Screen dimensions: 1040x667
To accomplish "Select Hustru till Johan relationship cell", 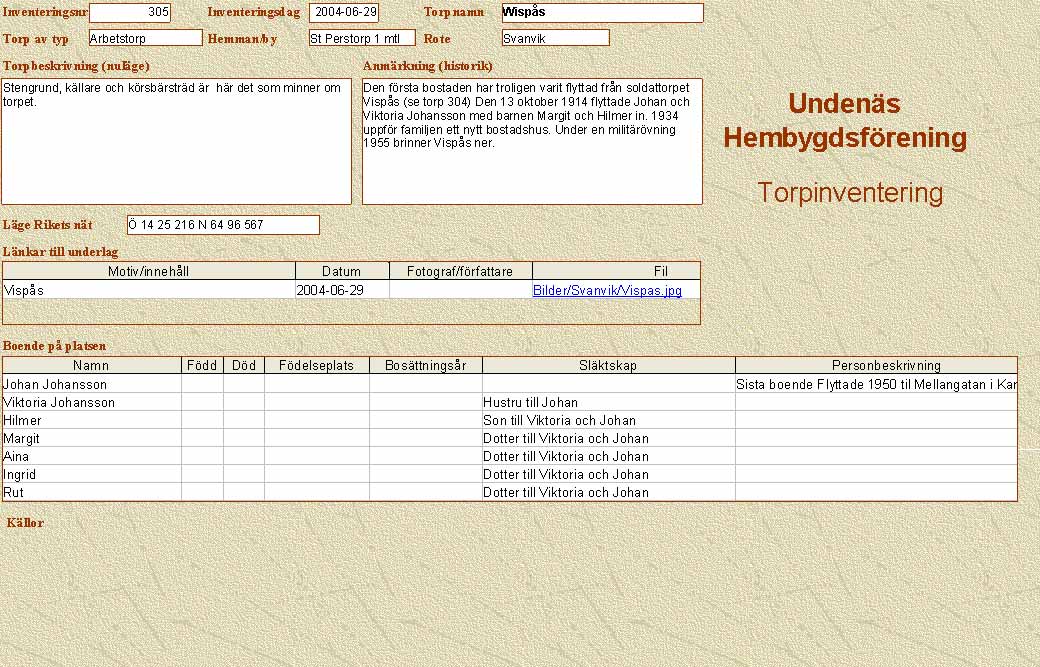I will tap(608, 402).
